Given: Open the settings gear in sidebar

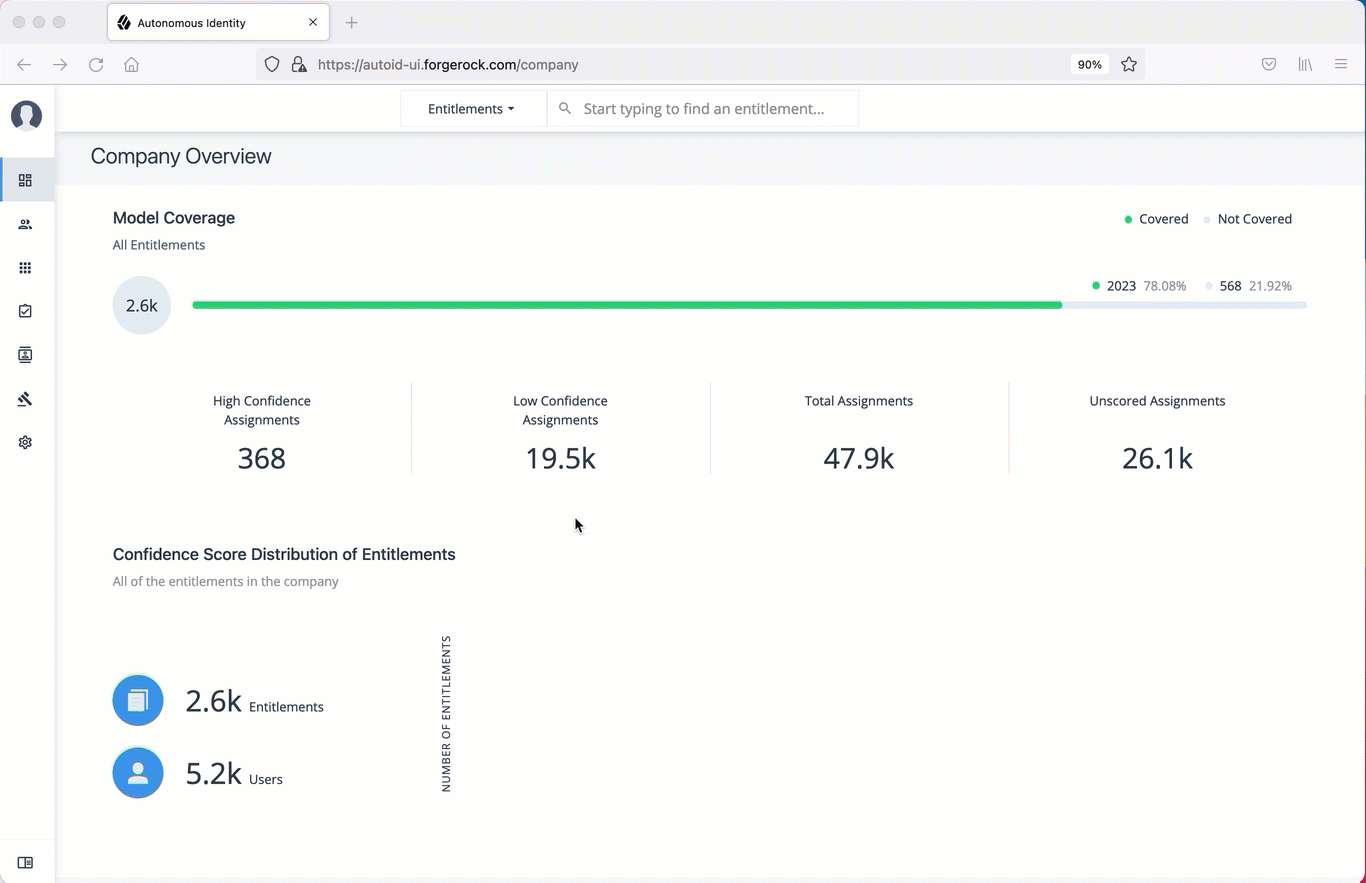Looking at the screenshot, I should [x=25, y=442].
